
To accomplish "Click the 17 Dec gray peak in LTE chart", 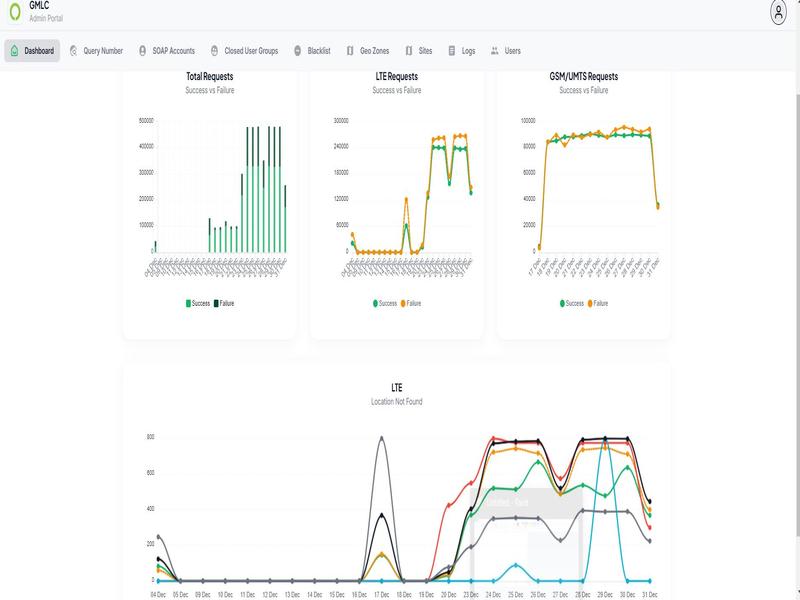I will (x=379, y=437).
